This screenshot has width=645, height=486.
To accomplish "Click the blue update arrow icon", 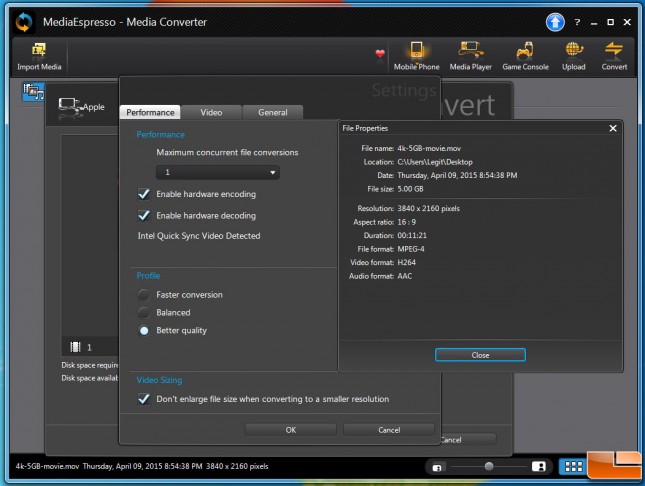I will pos(555,22).
